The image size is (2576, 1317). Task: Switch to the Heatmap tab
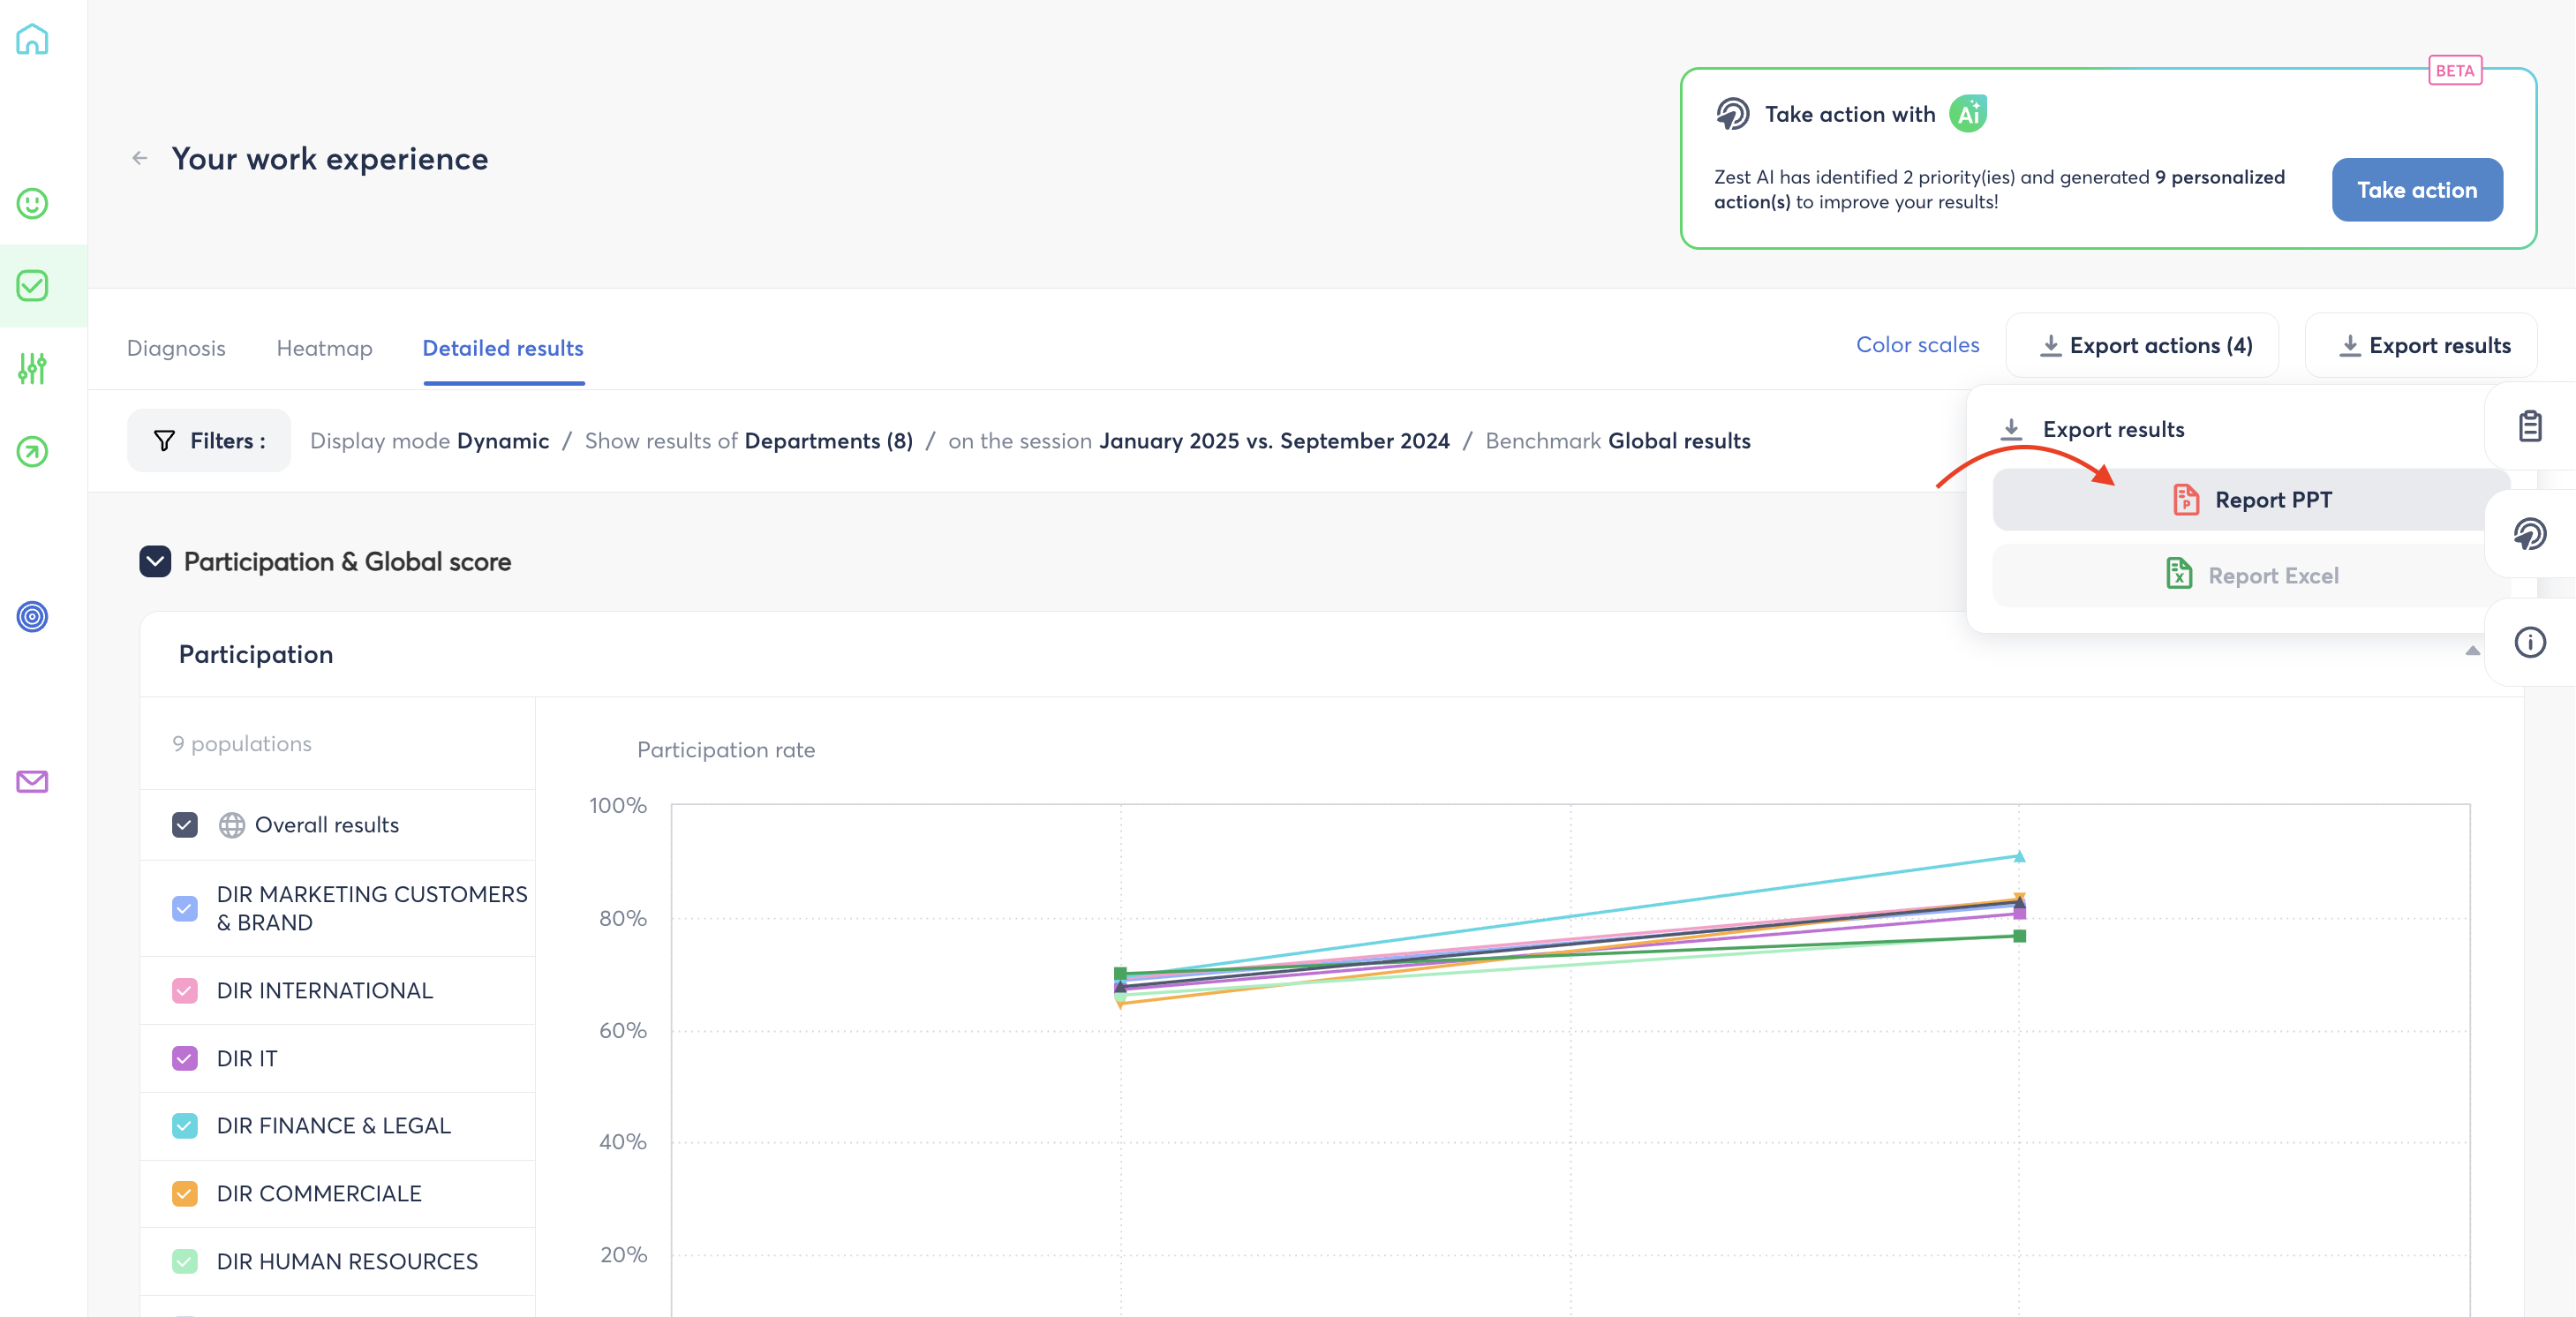tap(324, 348)
